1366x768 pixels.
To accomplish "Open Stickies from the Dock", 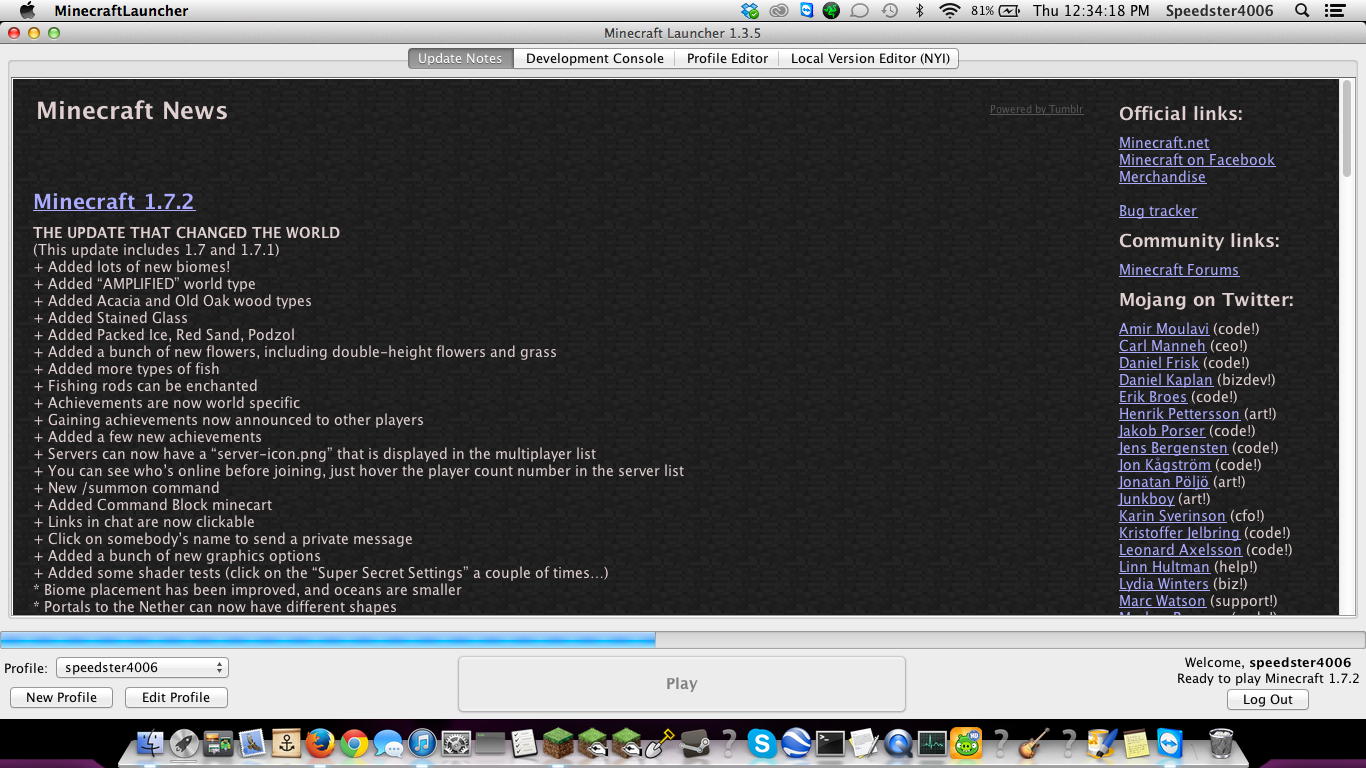I will 1136,743.
